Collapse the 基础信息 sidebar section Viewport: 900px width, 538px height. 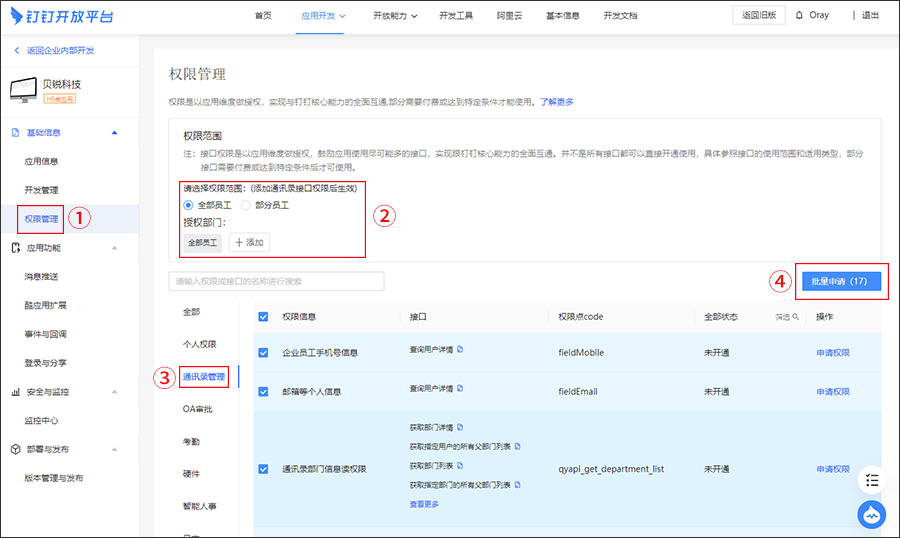click(x=114, y=132)
